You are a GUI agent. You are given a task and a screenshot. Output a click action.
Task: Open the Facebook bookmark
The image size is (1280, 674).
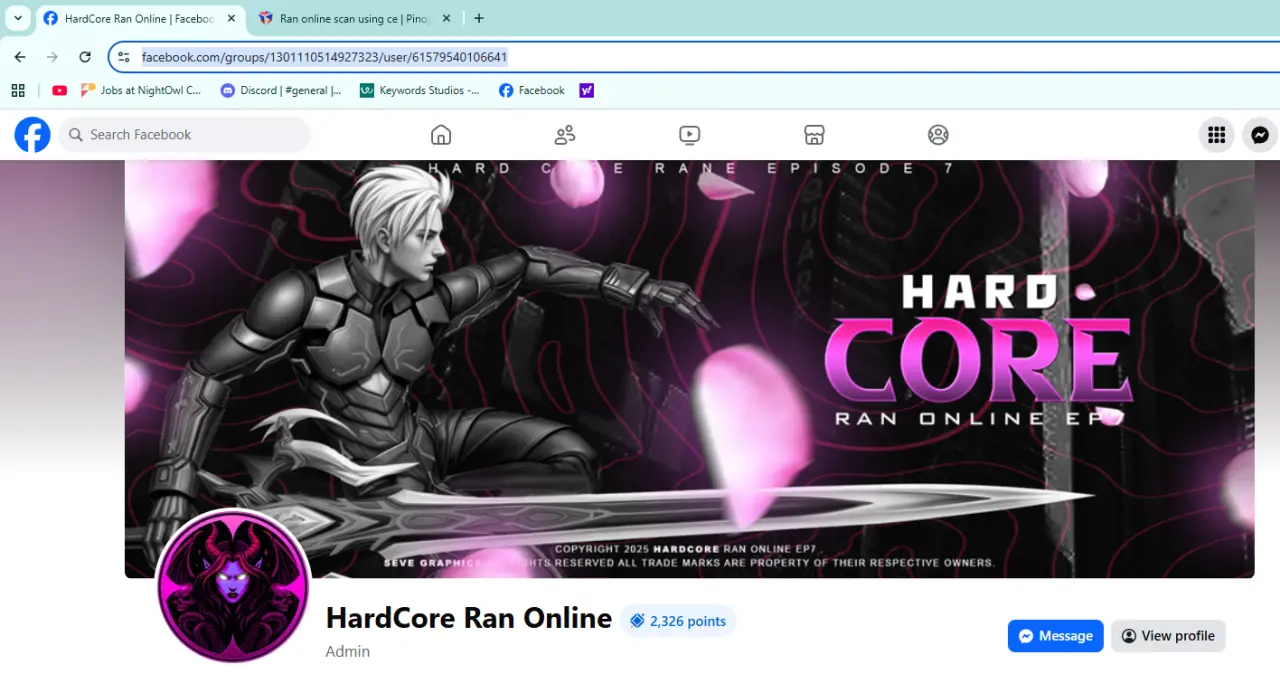(x=532, y=90)
